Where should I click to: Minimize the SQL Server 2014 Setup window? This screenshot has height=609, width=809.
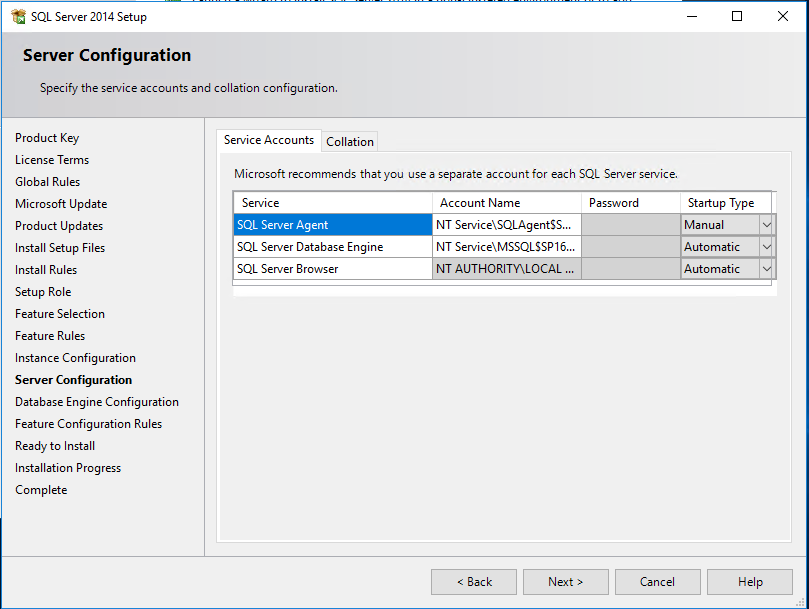click(x=692, y=17)
